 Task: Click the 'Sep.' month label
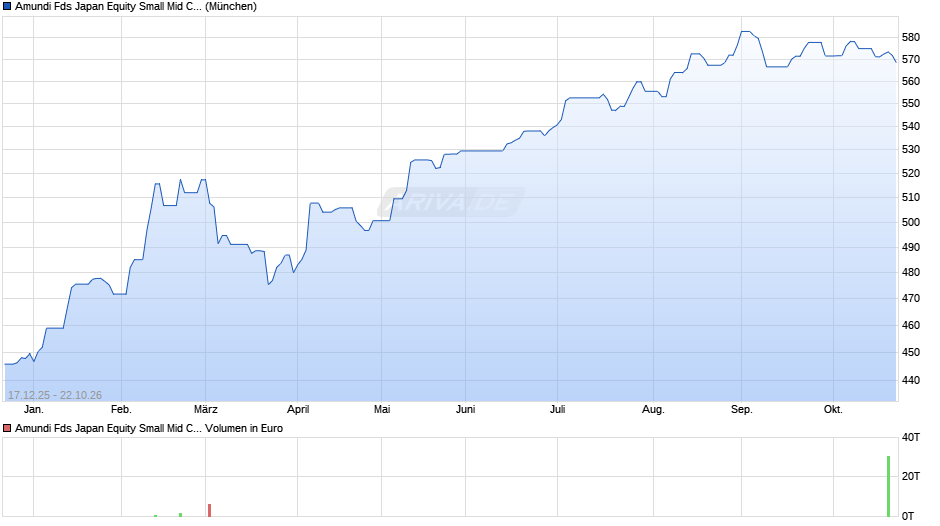742,410
